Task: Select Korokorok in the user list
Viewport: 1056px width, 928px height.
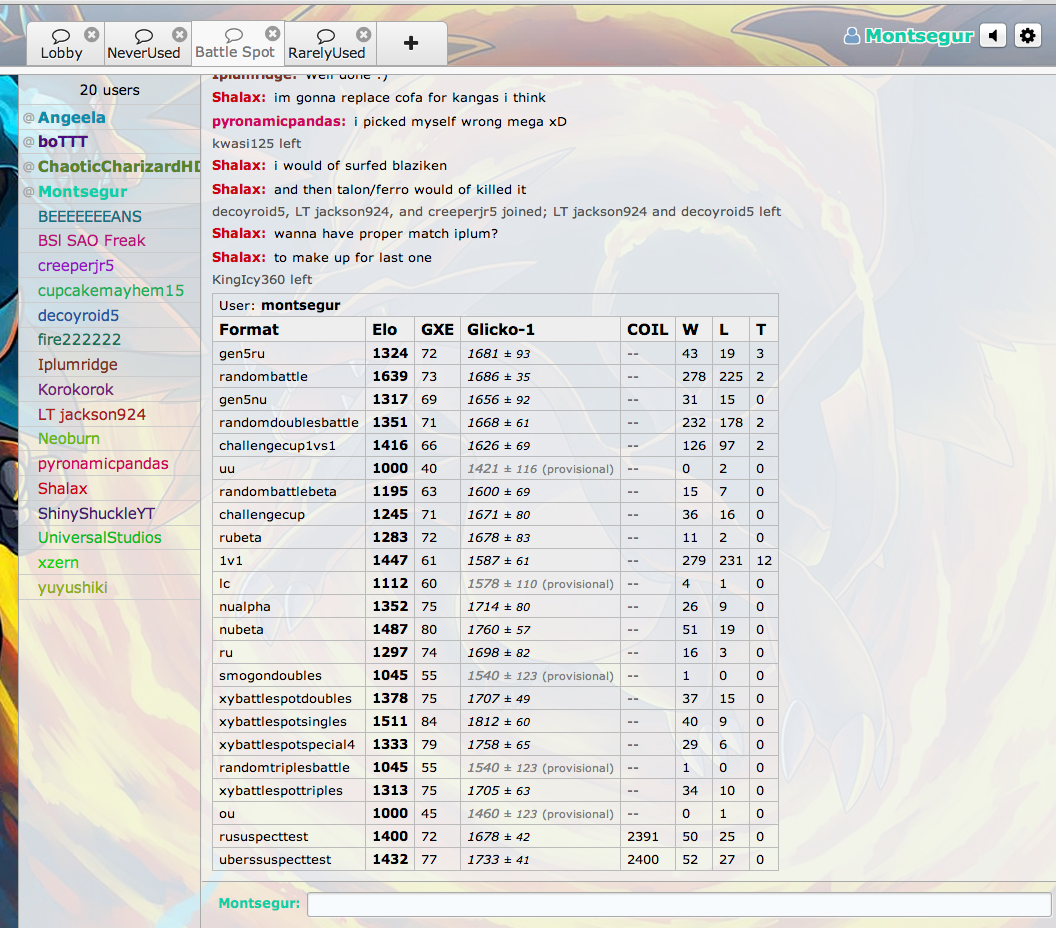Action: pos(110,389)
